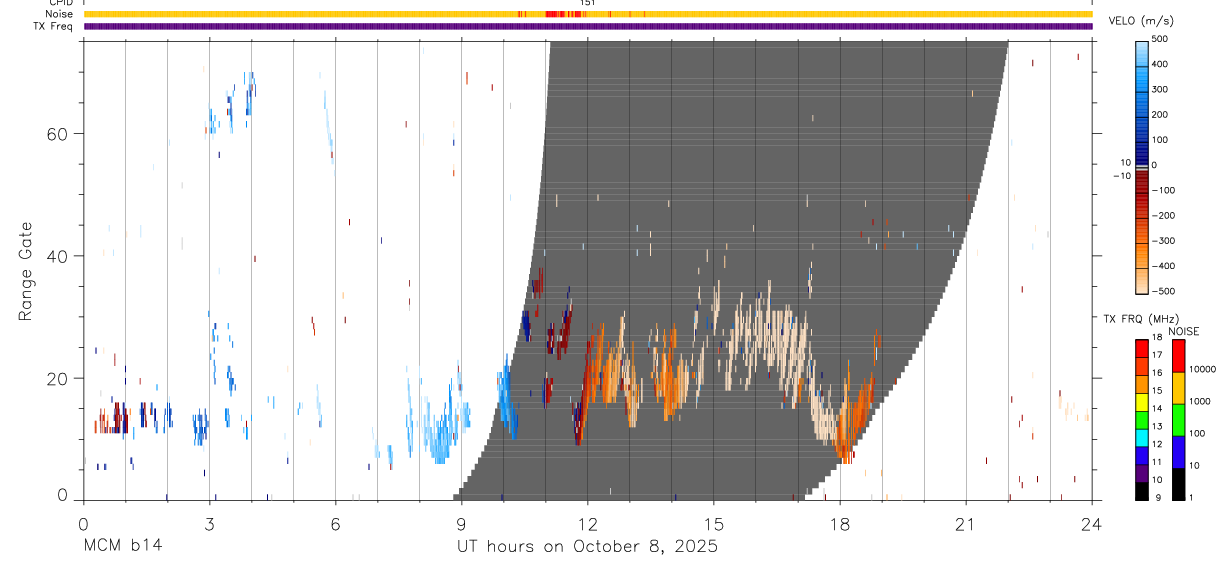This screenshot has width=1228, height=567.
Task: Click the green swatch in the TX FRQ legend
Action: [x=1142, y=420]
